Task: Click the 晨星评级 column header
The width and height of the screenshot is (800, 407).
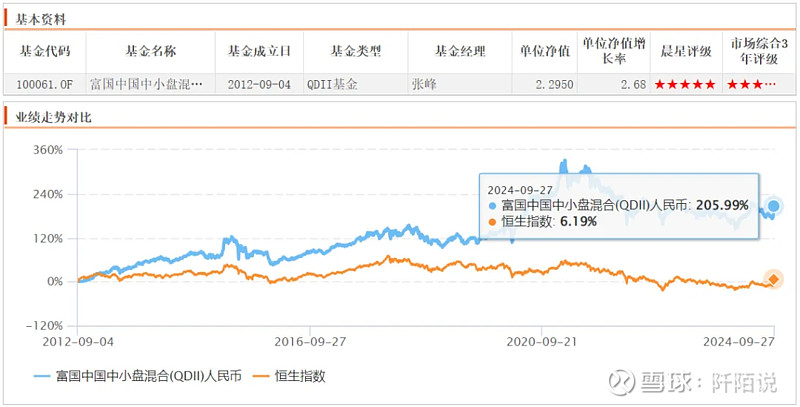Action: point(686,52)
